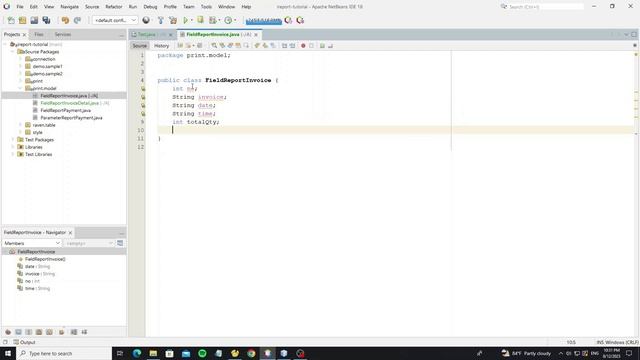Open the Debug menu
Image resolution: width=640 pixels, height=360 pixels.
pos(150,7)
